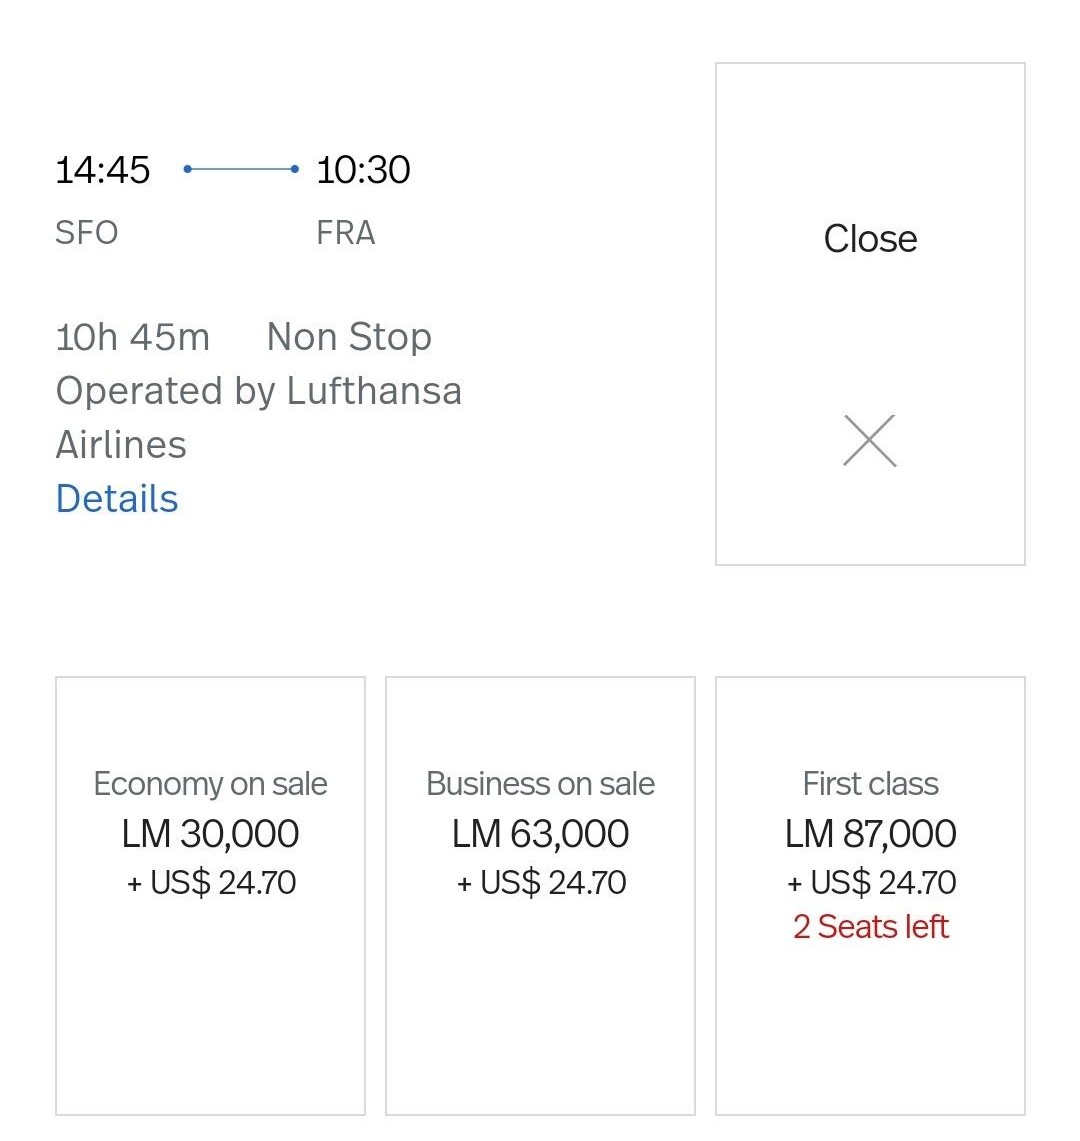Image resolution: width=1080 pixels, height=1141 pixels.
Task: Click the red 2 Seats left notice
Action: (x=870, y=927)
